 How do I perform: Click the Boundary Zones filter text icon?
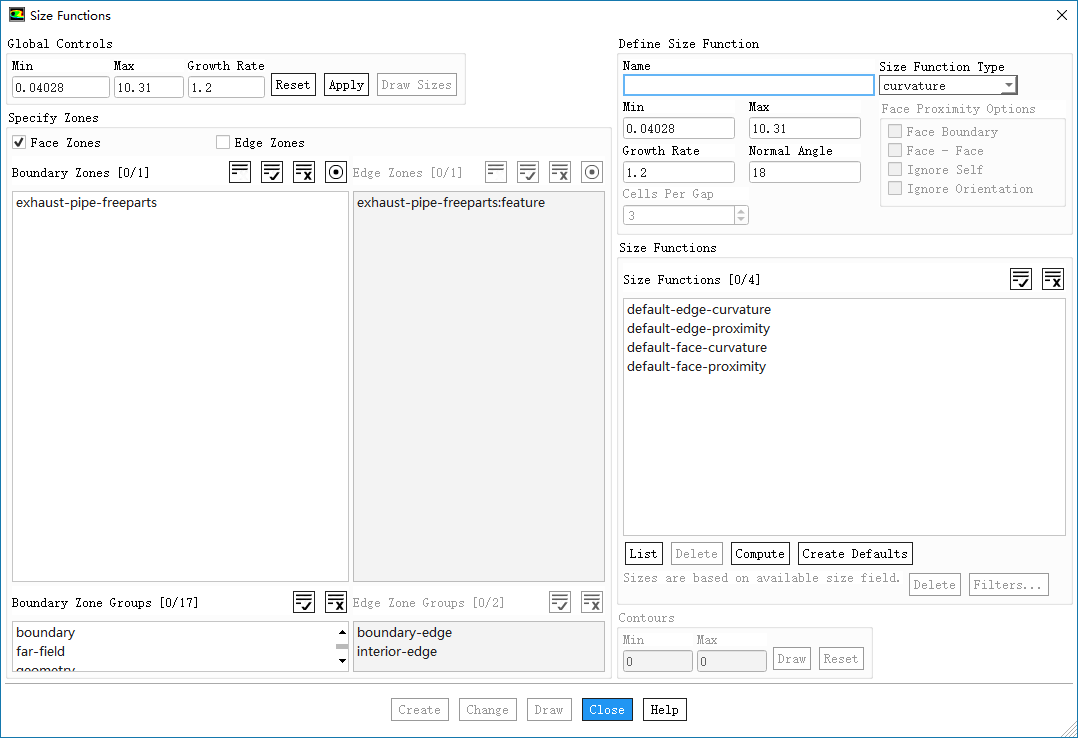click(x=240, y=172)
